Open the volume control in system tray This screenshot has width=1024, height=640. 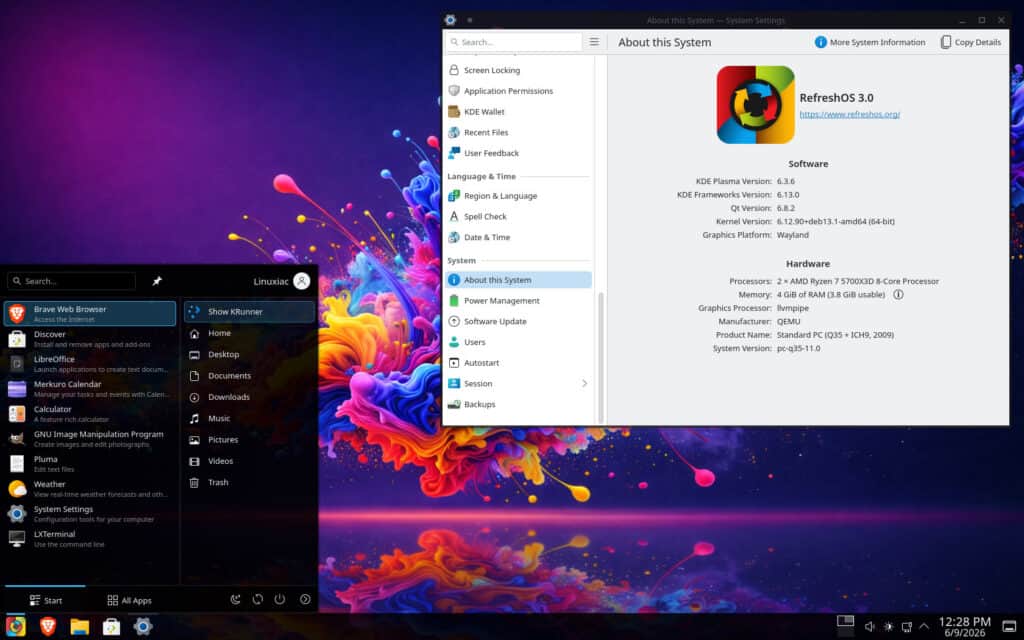[870, 627]
